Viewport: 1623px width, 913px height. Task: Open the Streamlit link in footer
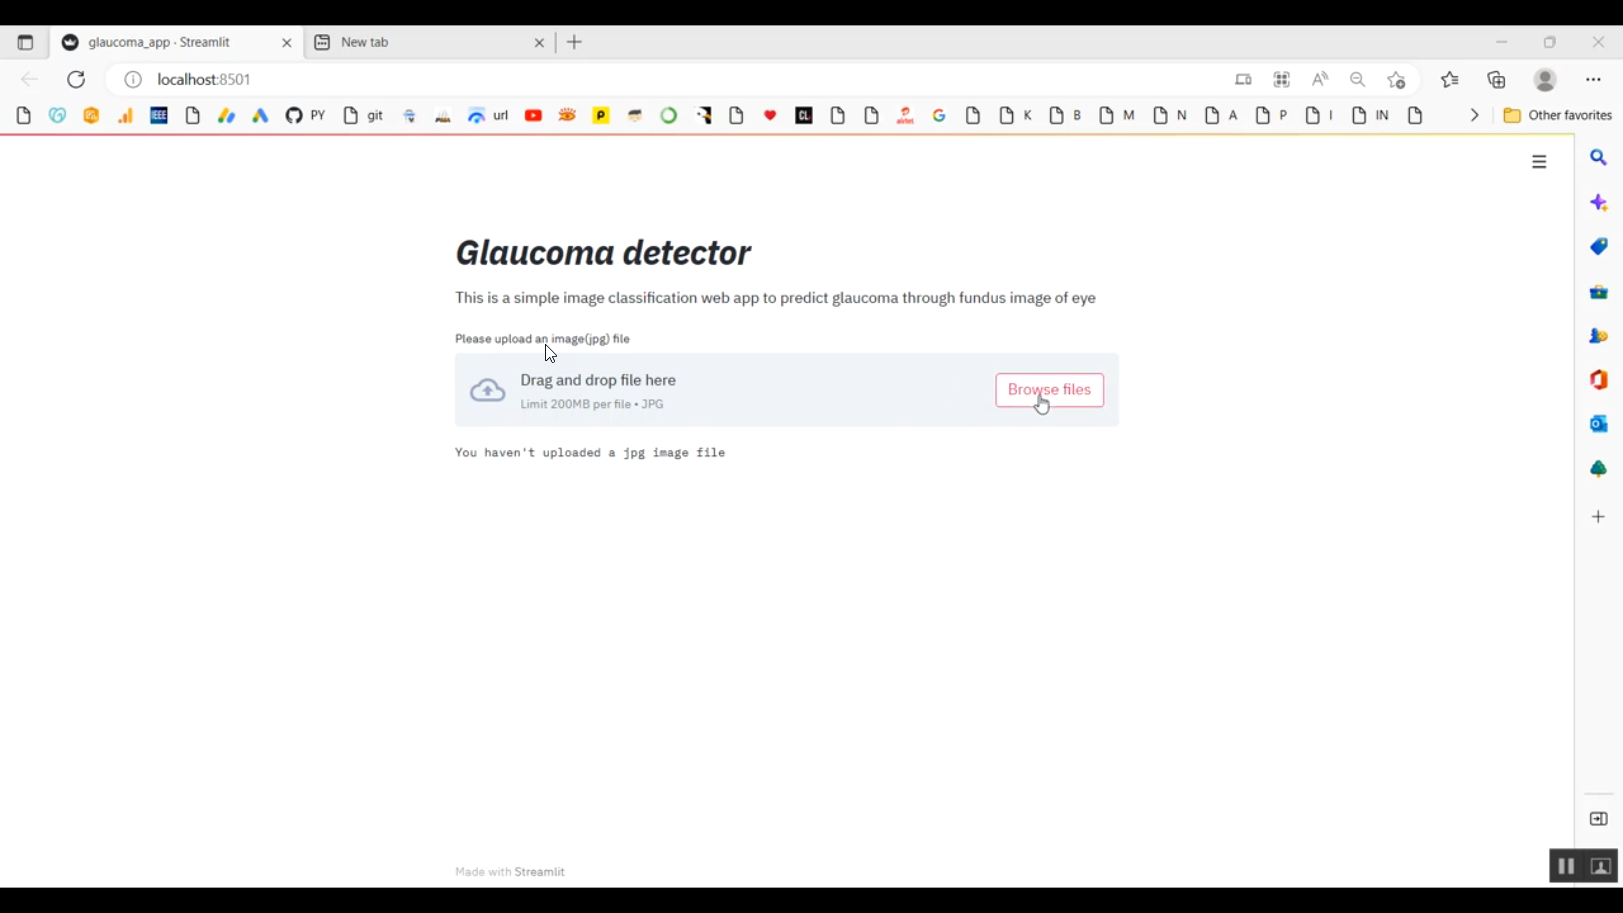click(539, 872)
